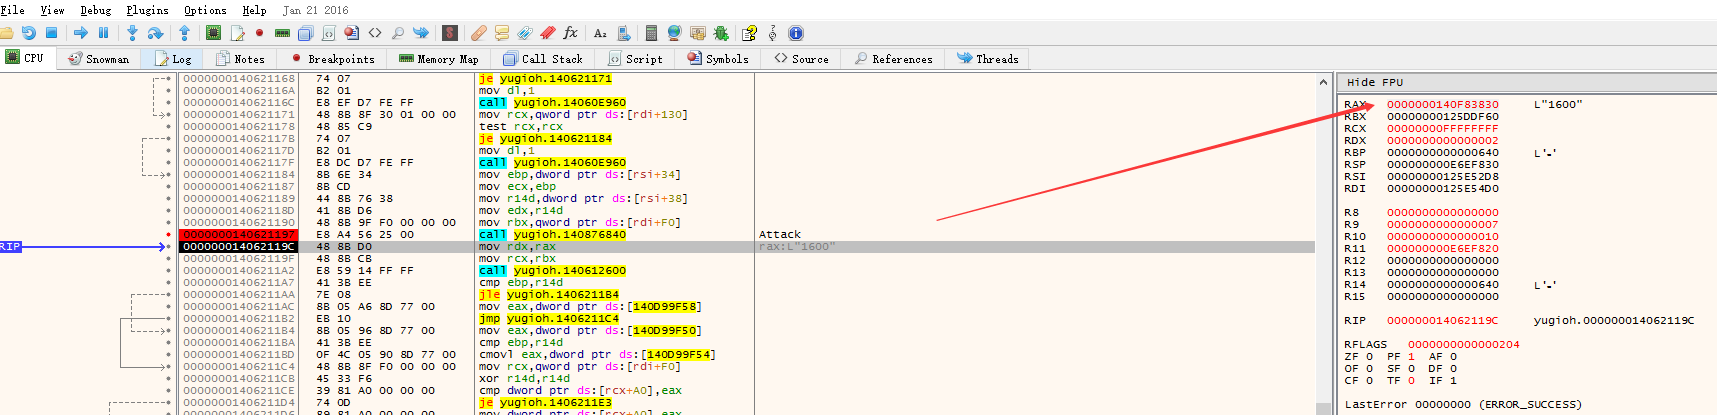Open the Debug menu
Screen dimensions: 1717x415
(x=96, y=10)
